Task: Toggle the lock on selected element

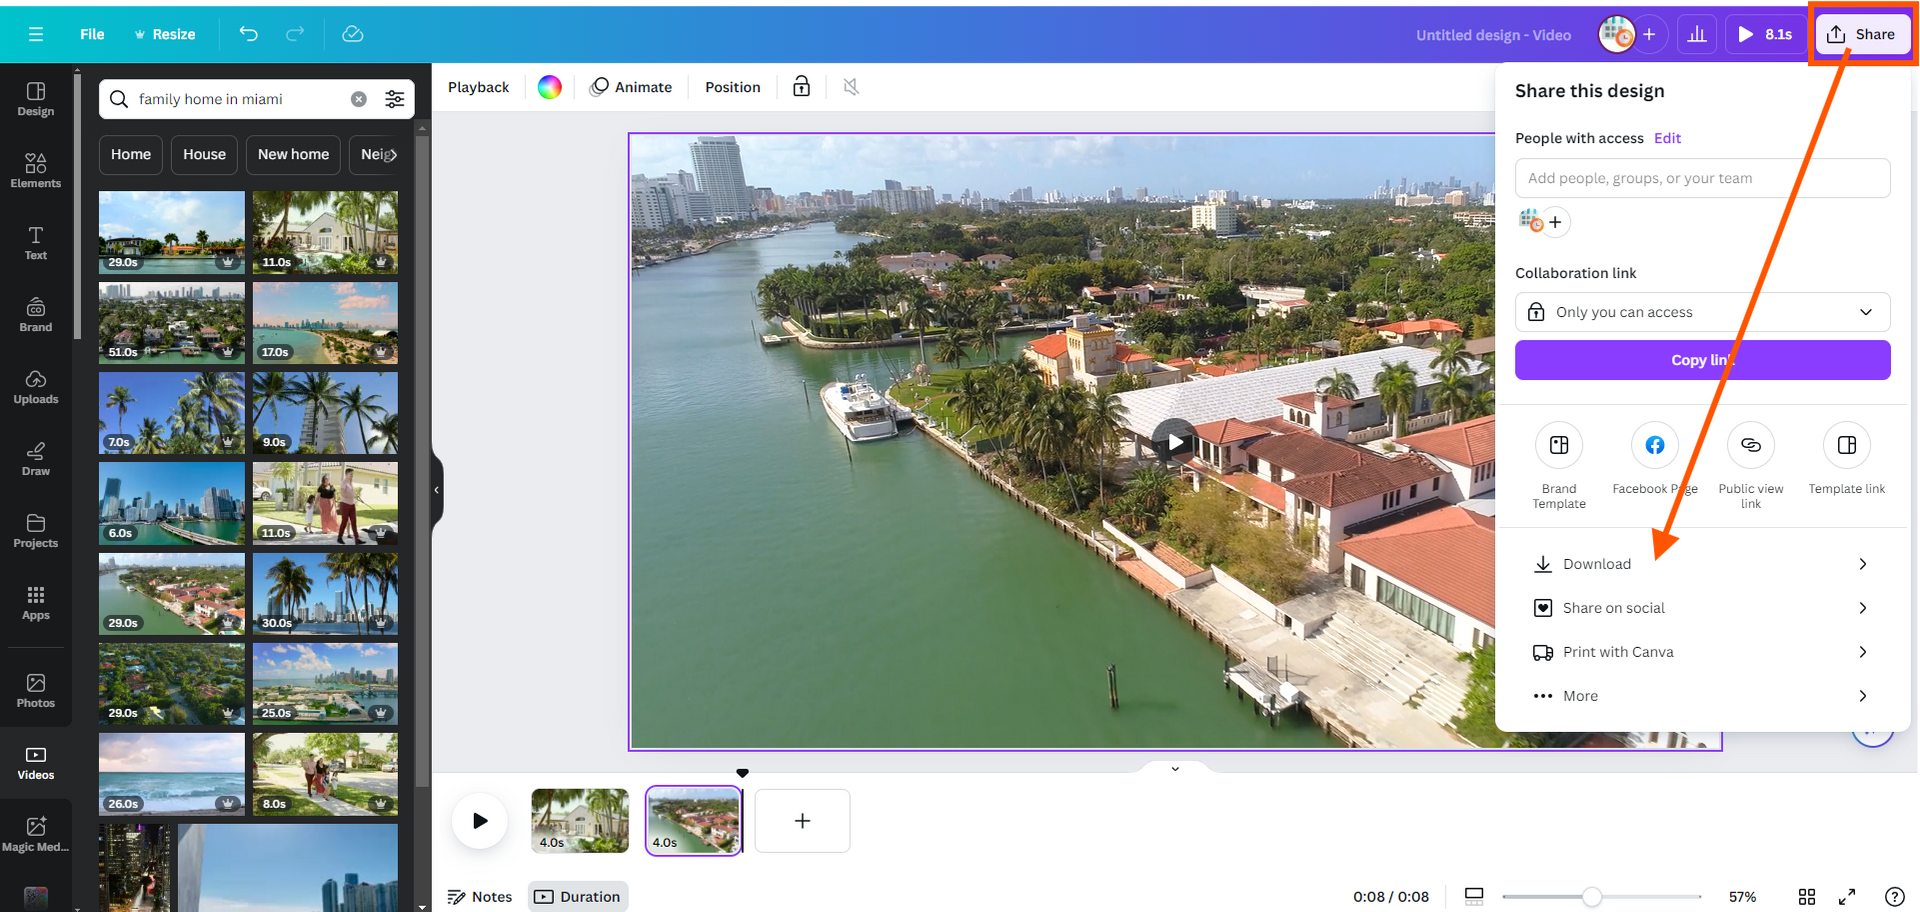Action: click(x=801, y=87)
